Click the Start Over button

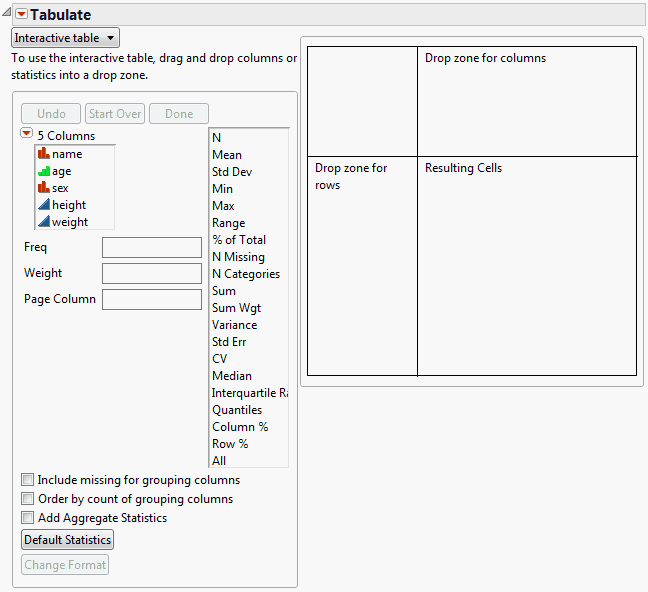pyautogui.click(x=115, y=114)
